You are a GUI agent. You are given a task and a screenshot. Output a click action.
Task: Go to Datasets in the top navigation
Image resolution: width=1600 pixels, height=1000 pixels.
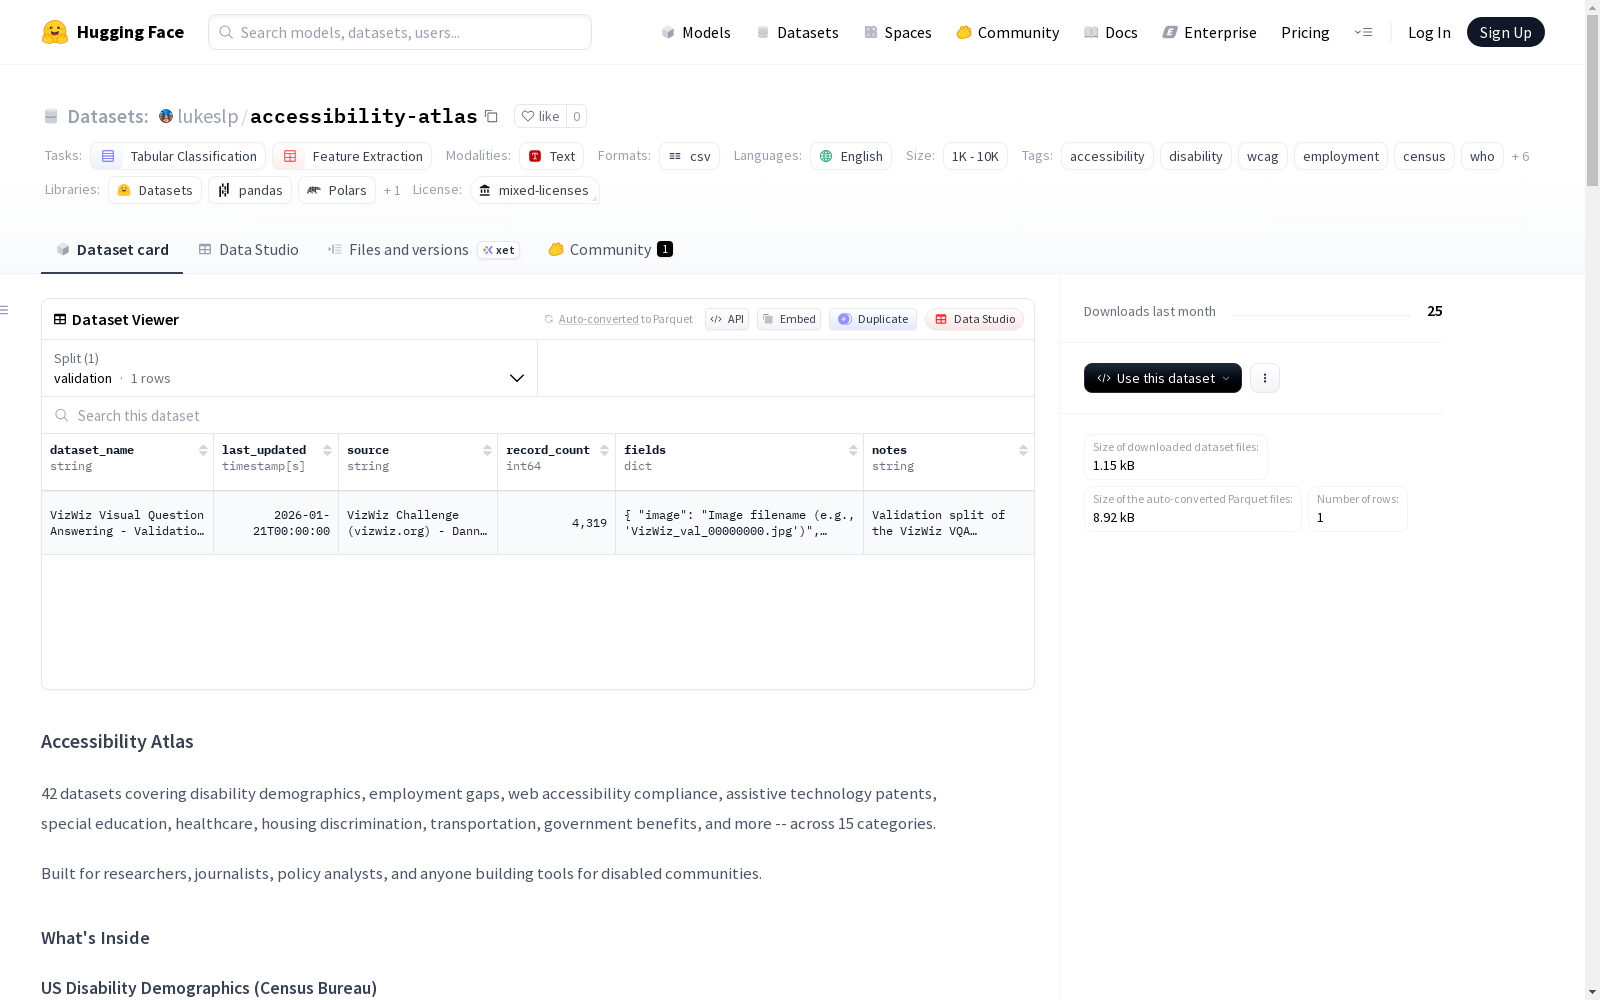coord(798,32)
